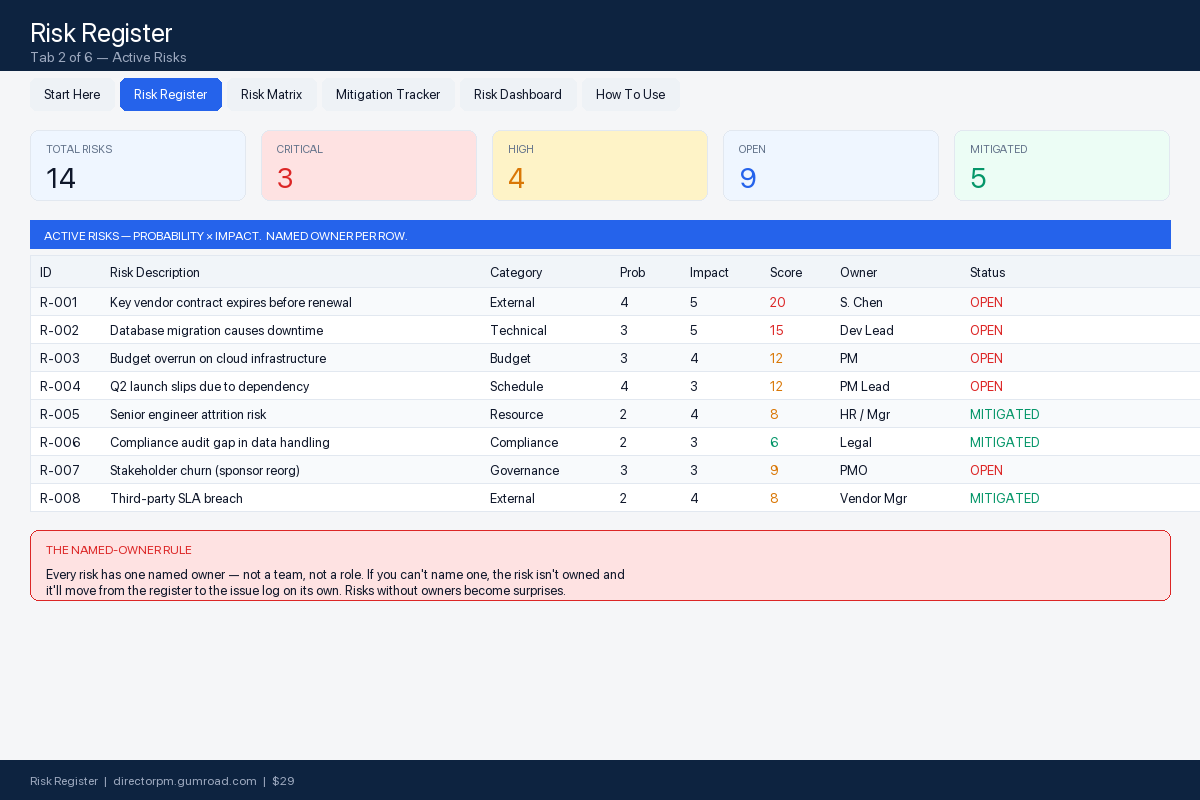Click the score 20 for R-001

[x=778, y=302]
